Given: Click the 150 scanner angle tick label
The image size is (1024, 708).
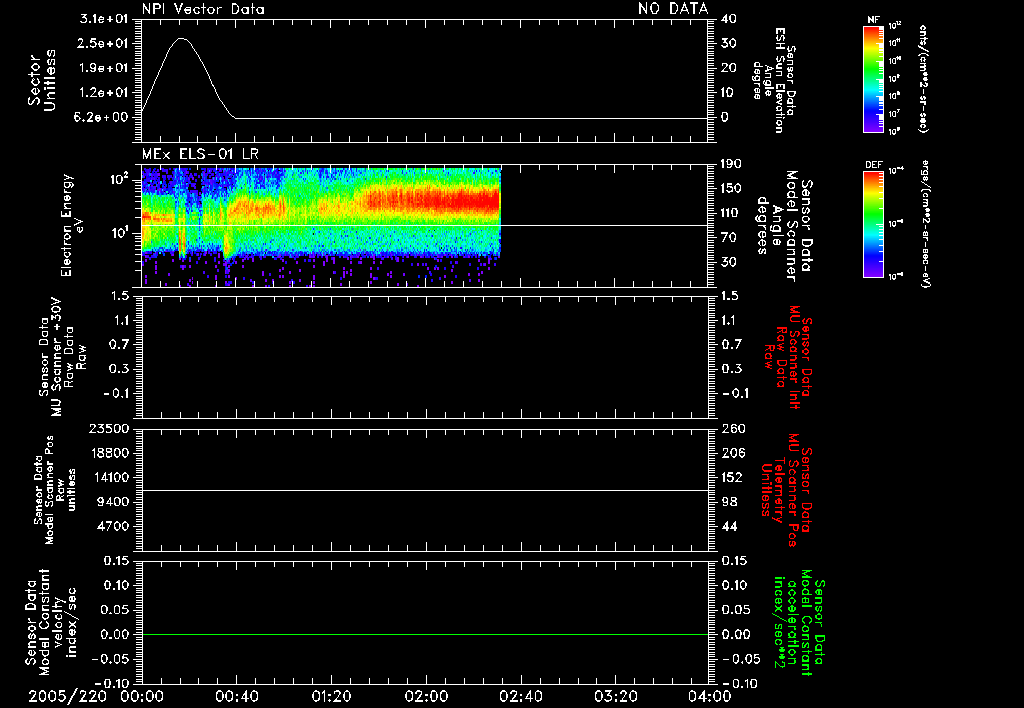Looking at the screenshot, I should click(732, 188).
